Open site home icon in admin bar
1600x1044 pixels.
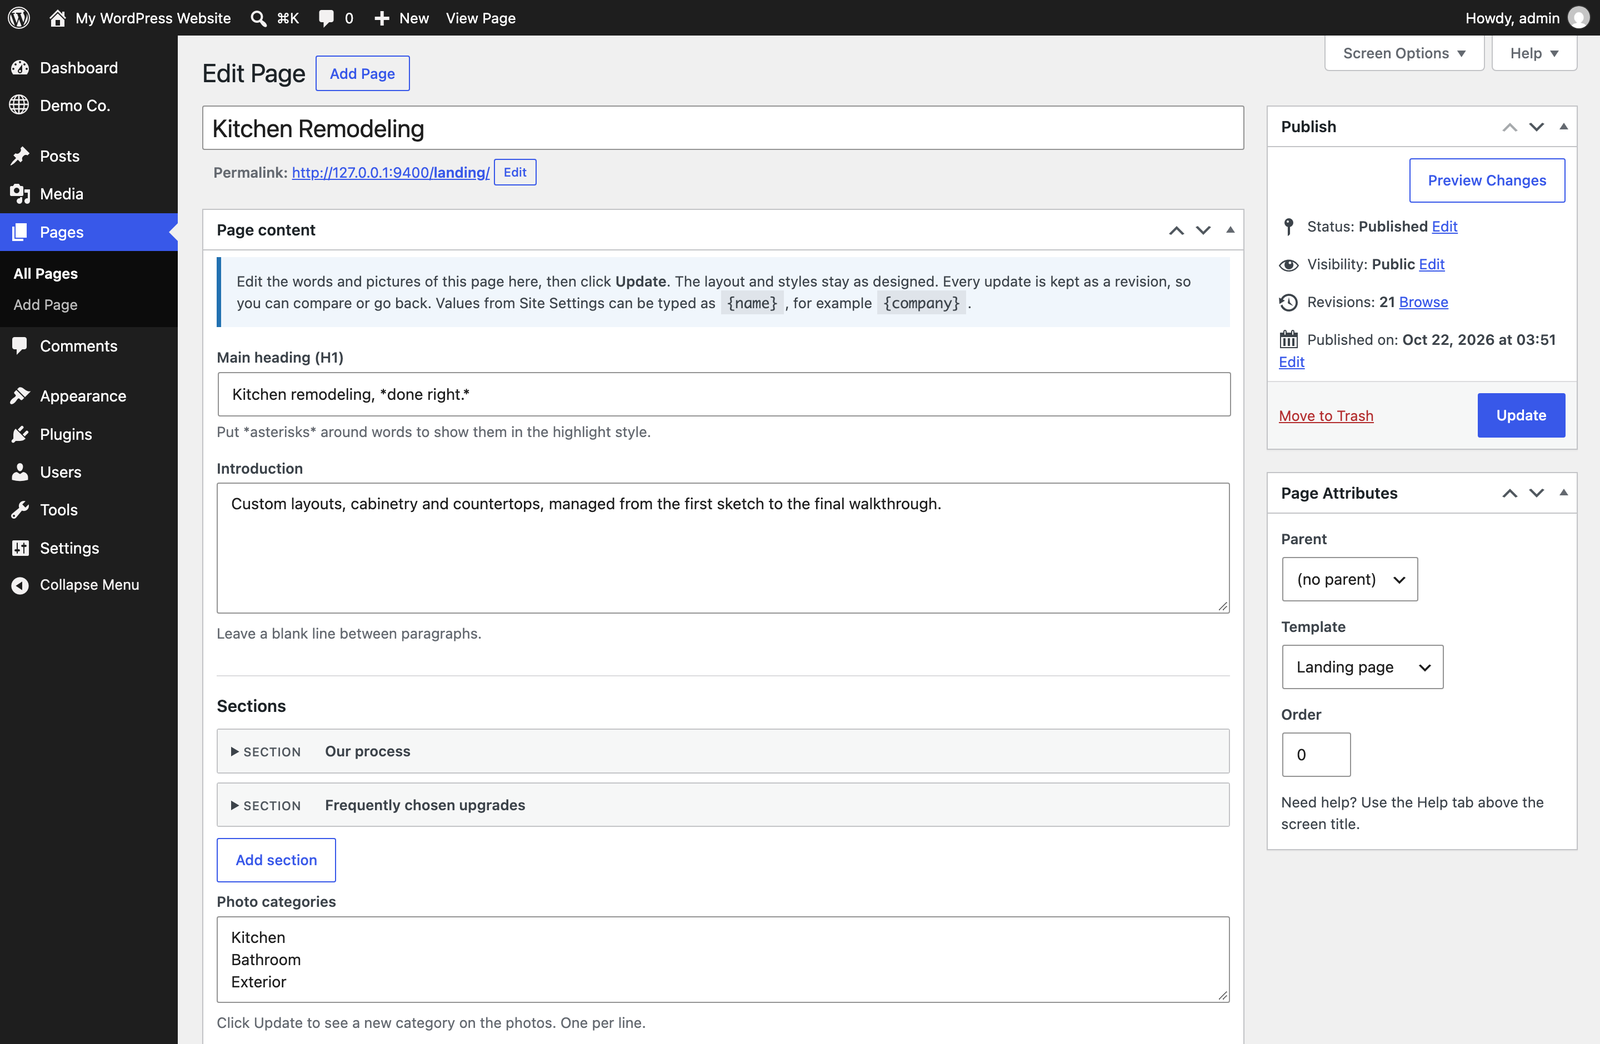point(57,18)
